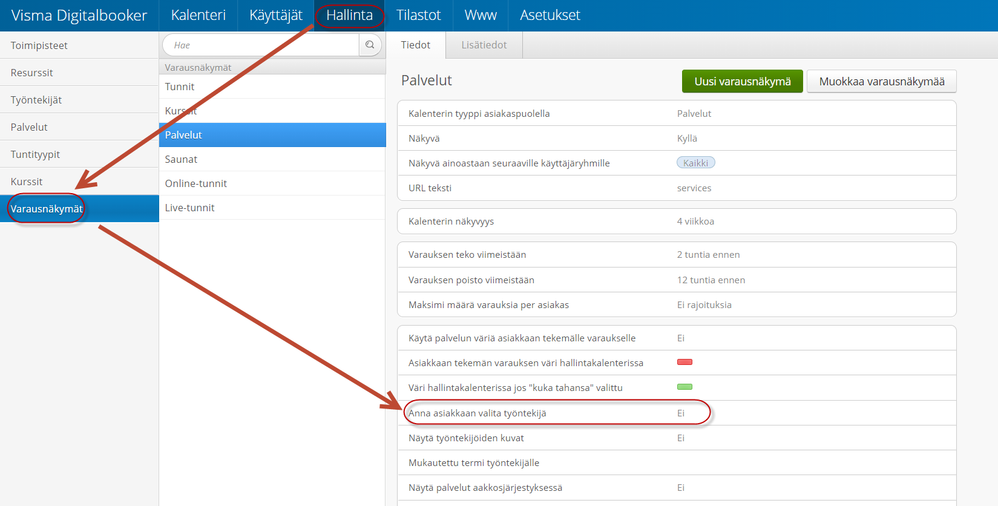This screenshot has height=506, width=998.
Task: Select the Tunnit booking view
Action: tap(272, 87)
